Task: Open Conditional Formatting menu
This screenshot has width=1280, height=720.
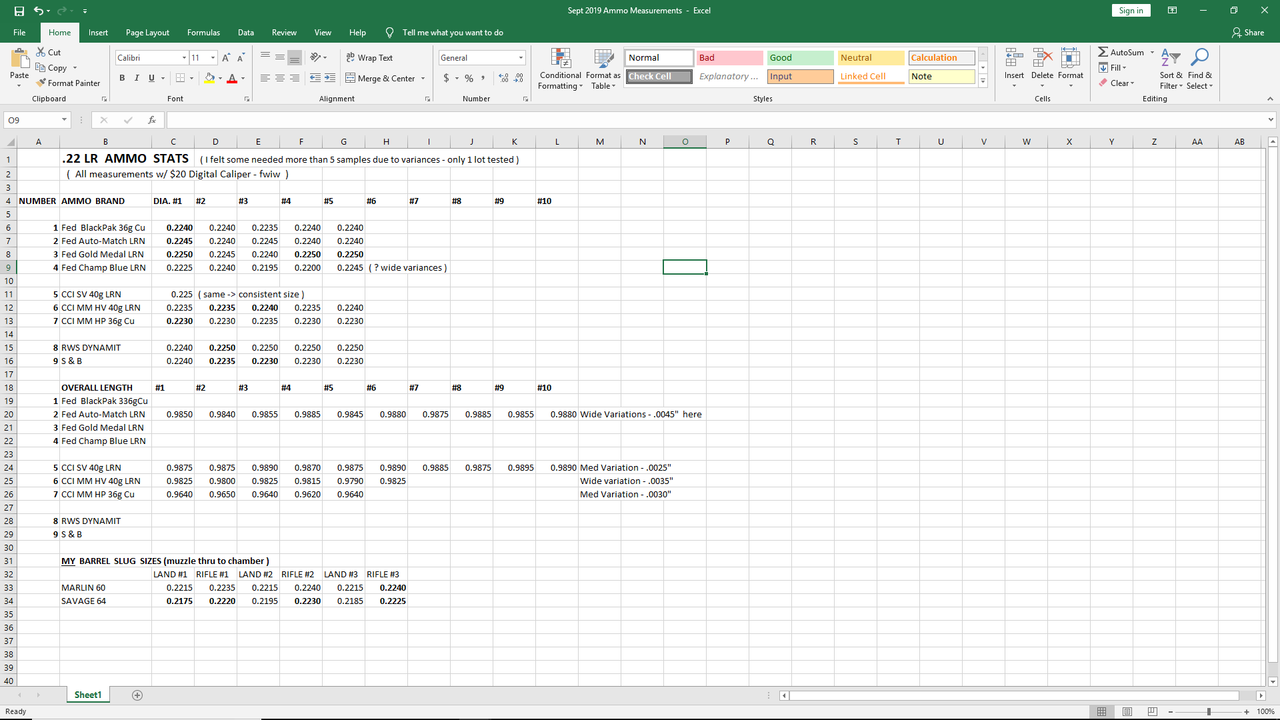Action: (560, 68)
